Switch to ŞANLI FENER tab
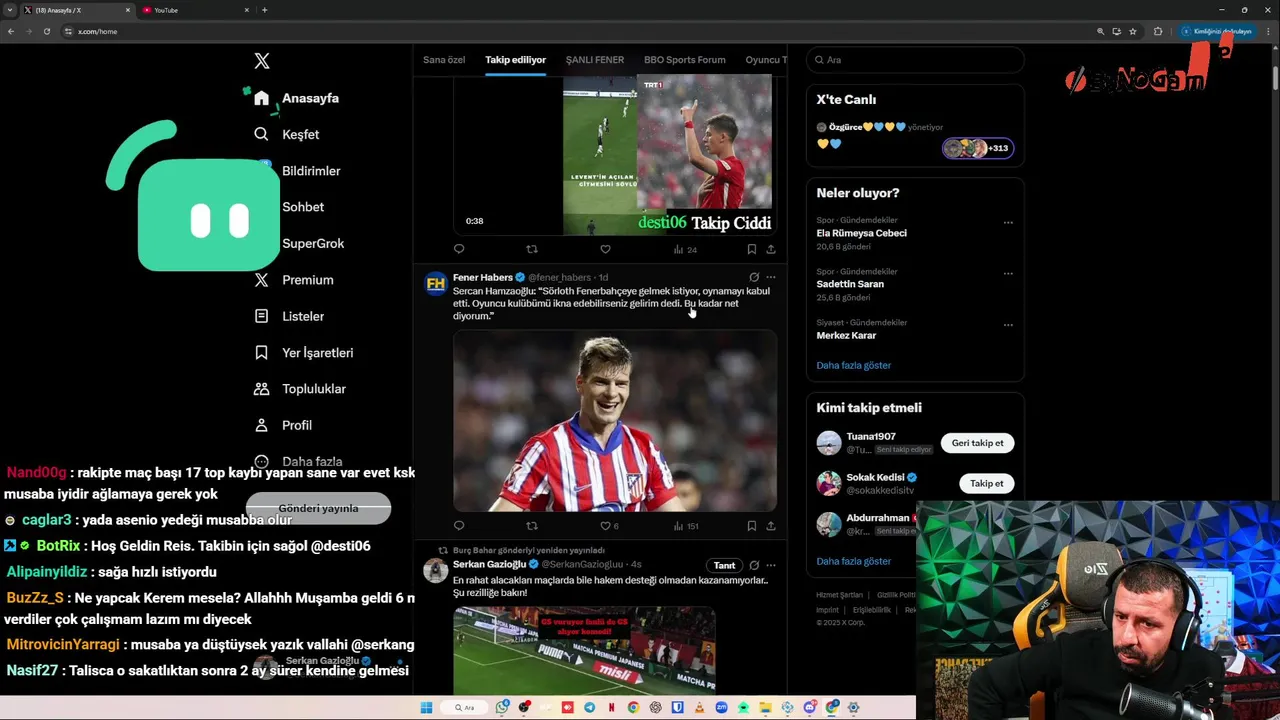 point(595,60)
